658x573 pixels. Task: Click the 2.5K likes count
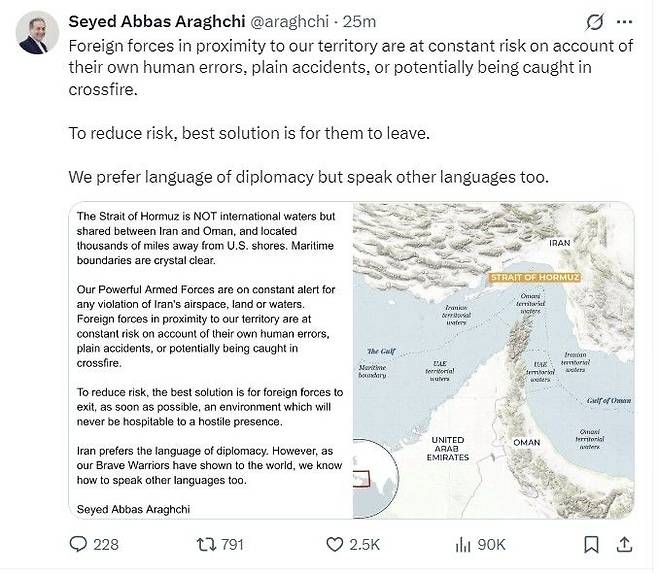tap(364, 544)
